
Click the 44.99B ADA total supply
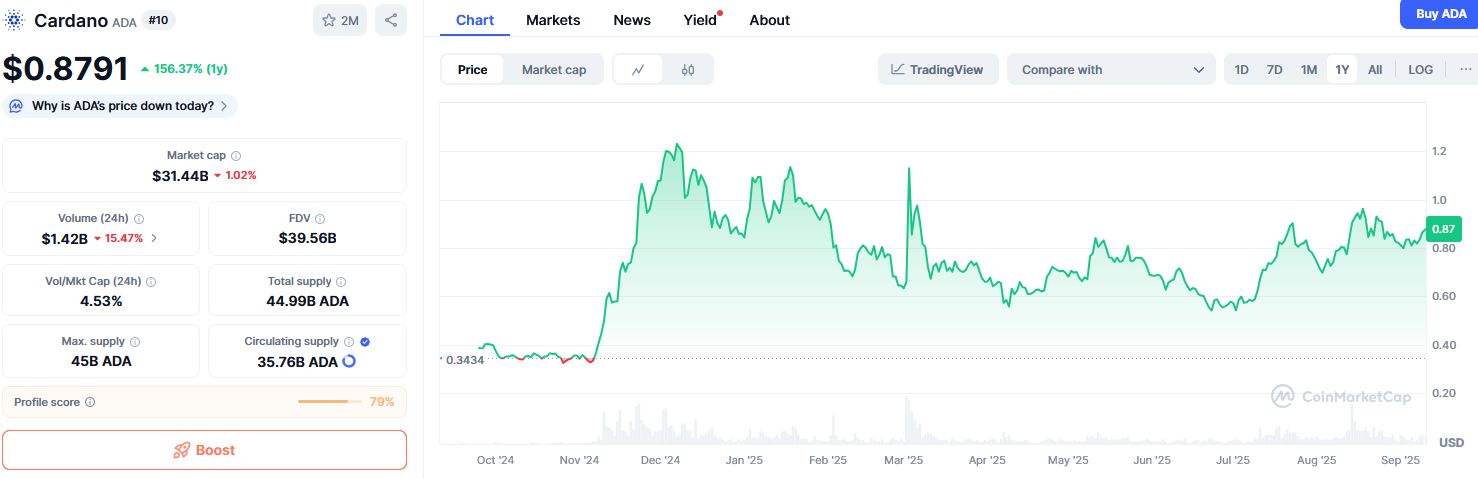point(307,301)
